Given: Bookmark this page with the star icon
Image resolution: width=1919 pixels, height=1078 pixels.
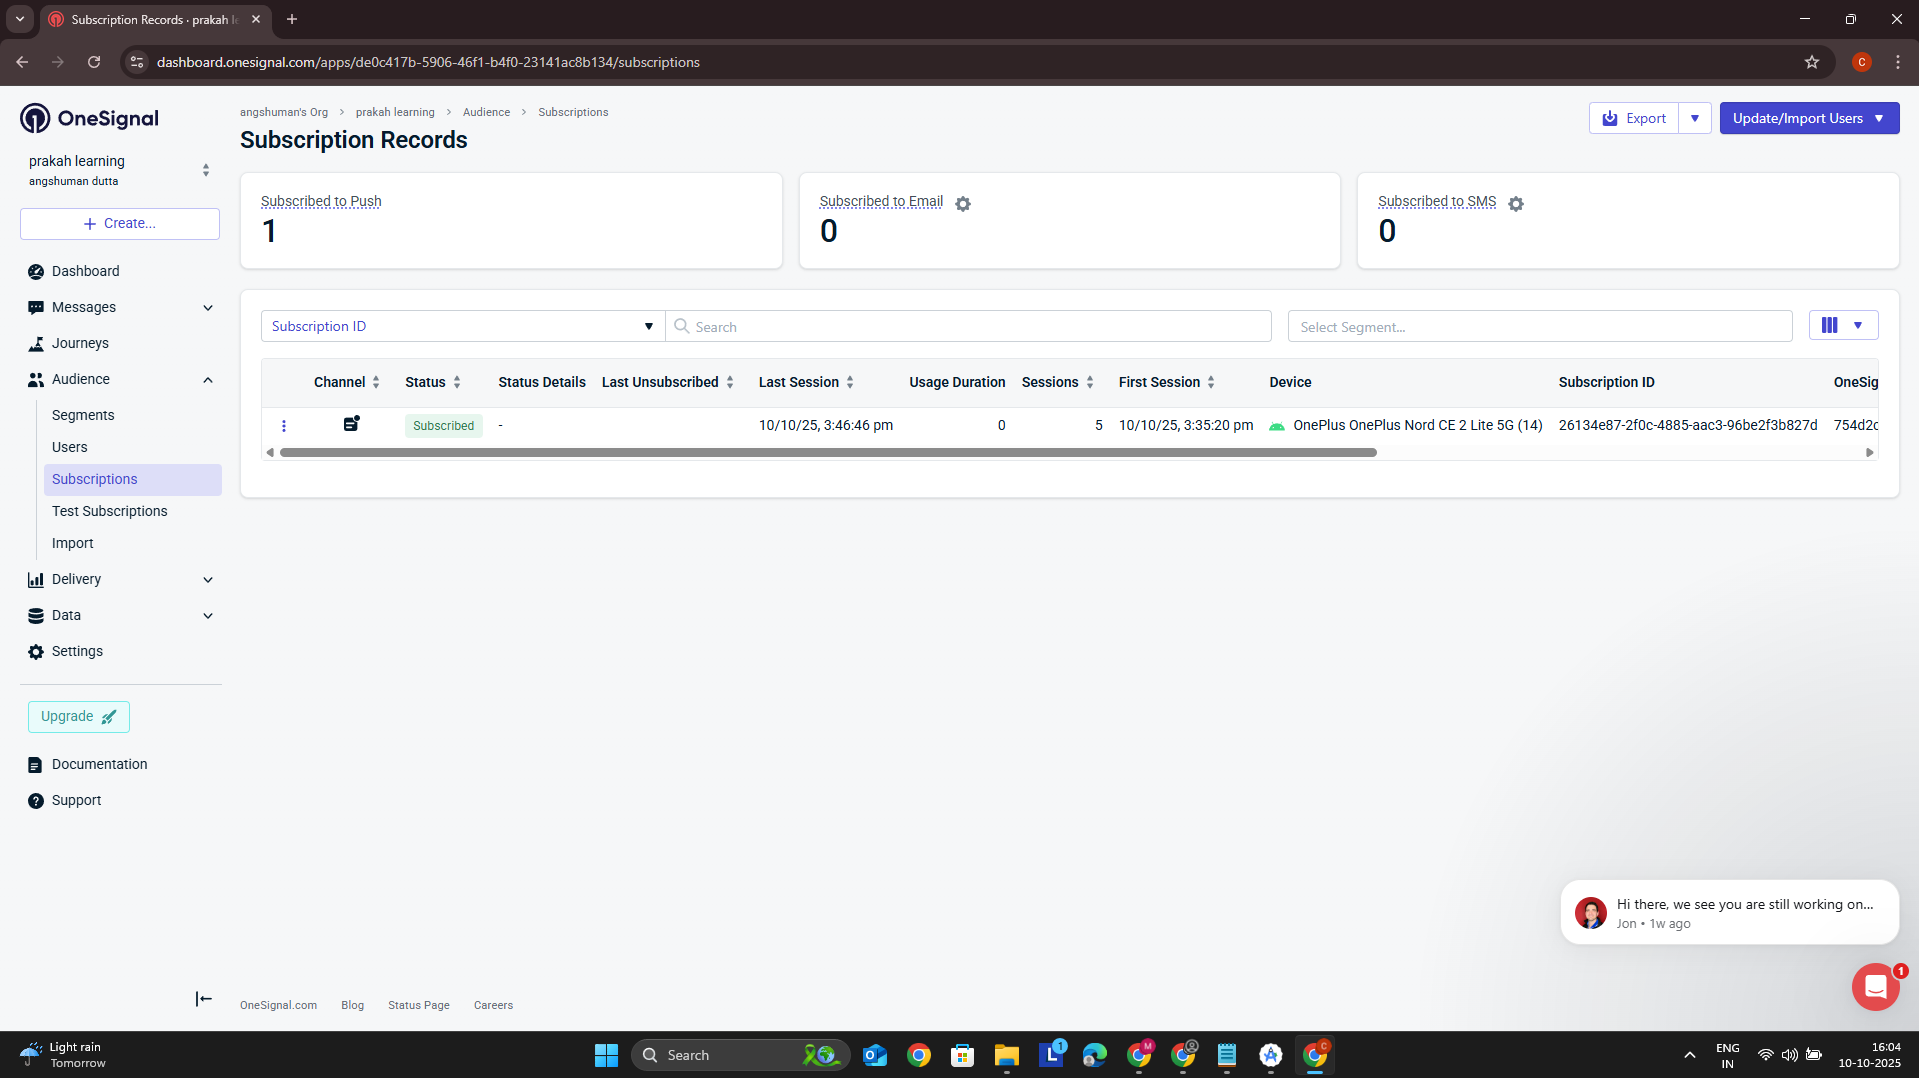Looking at the screenshot, I should 1811,62.
